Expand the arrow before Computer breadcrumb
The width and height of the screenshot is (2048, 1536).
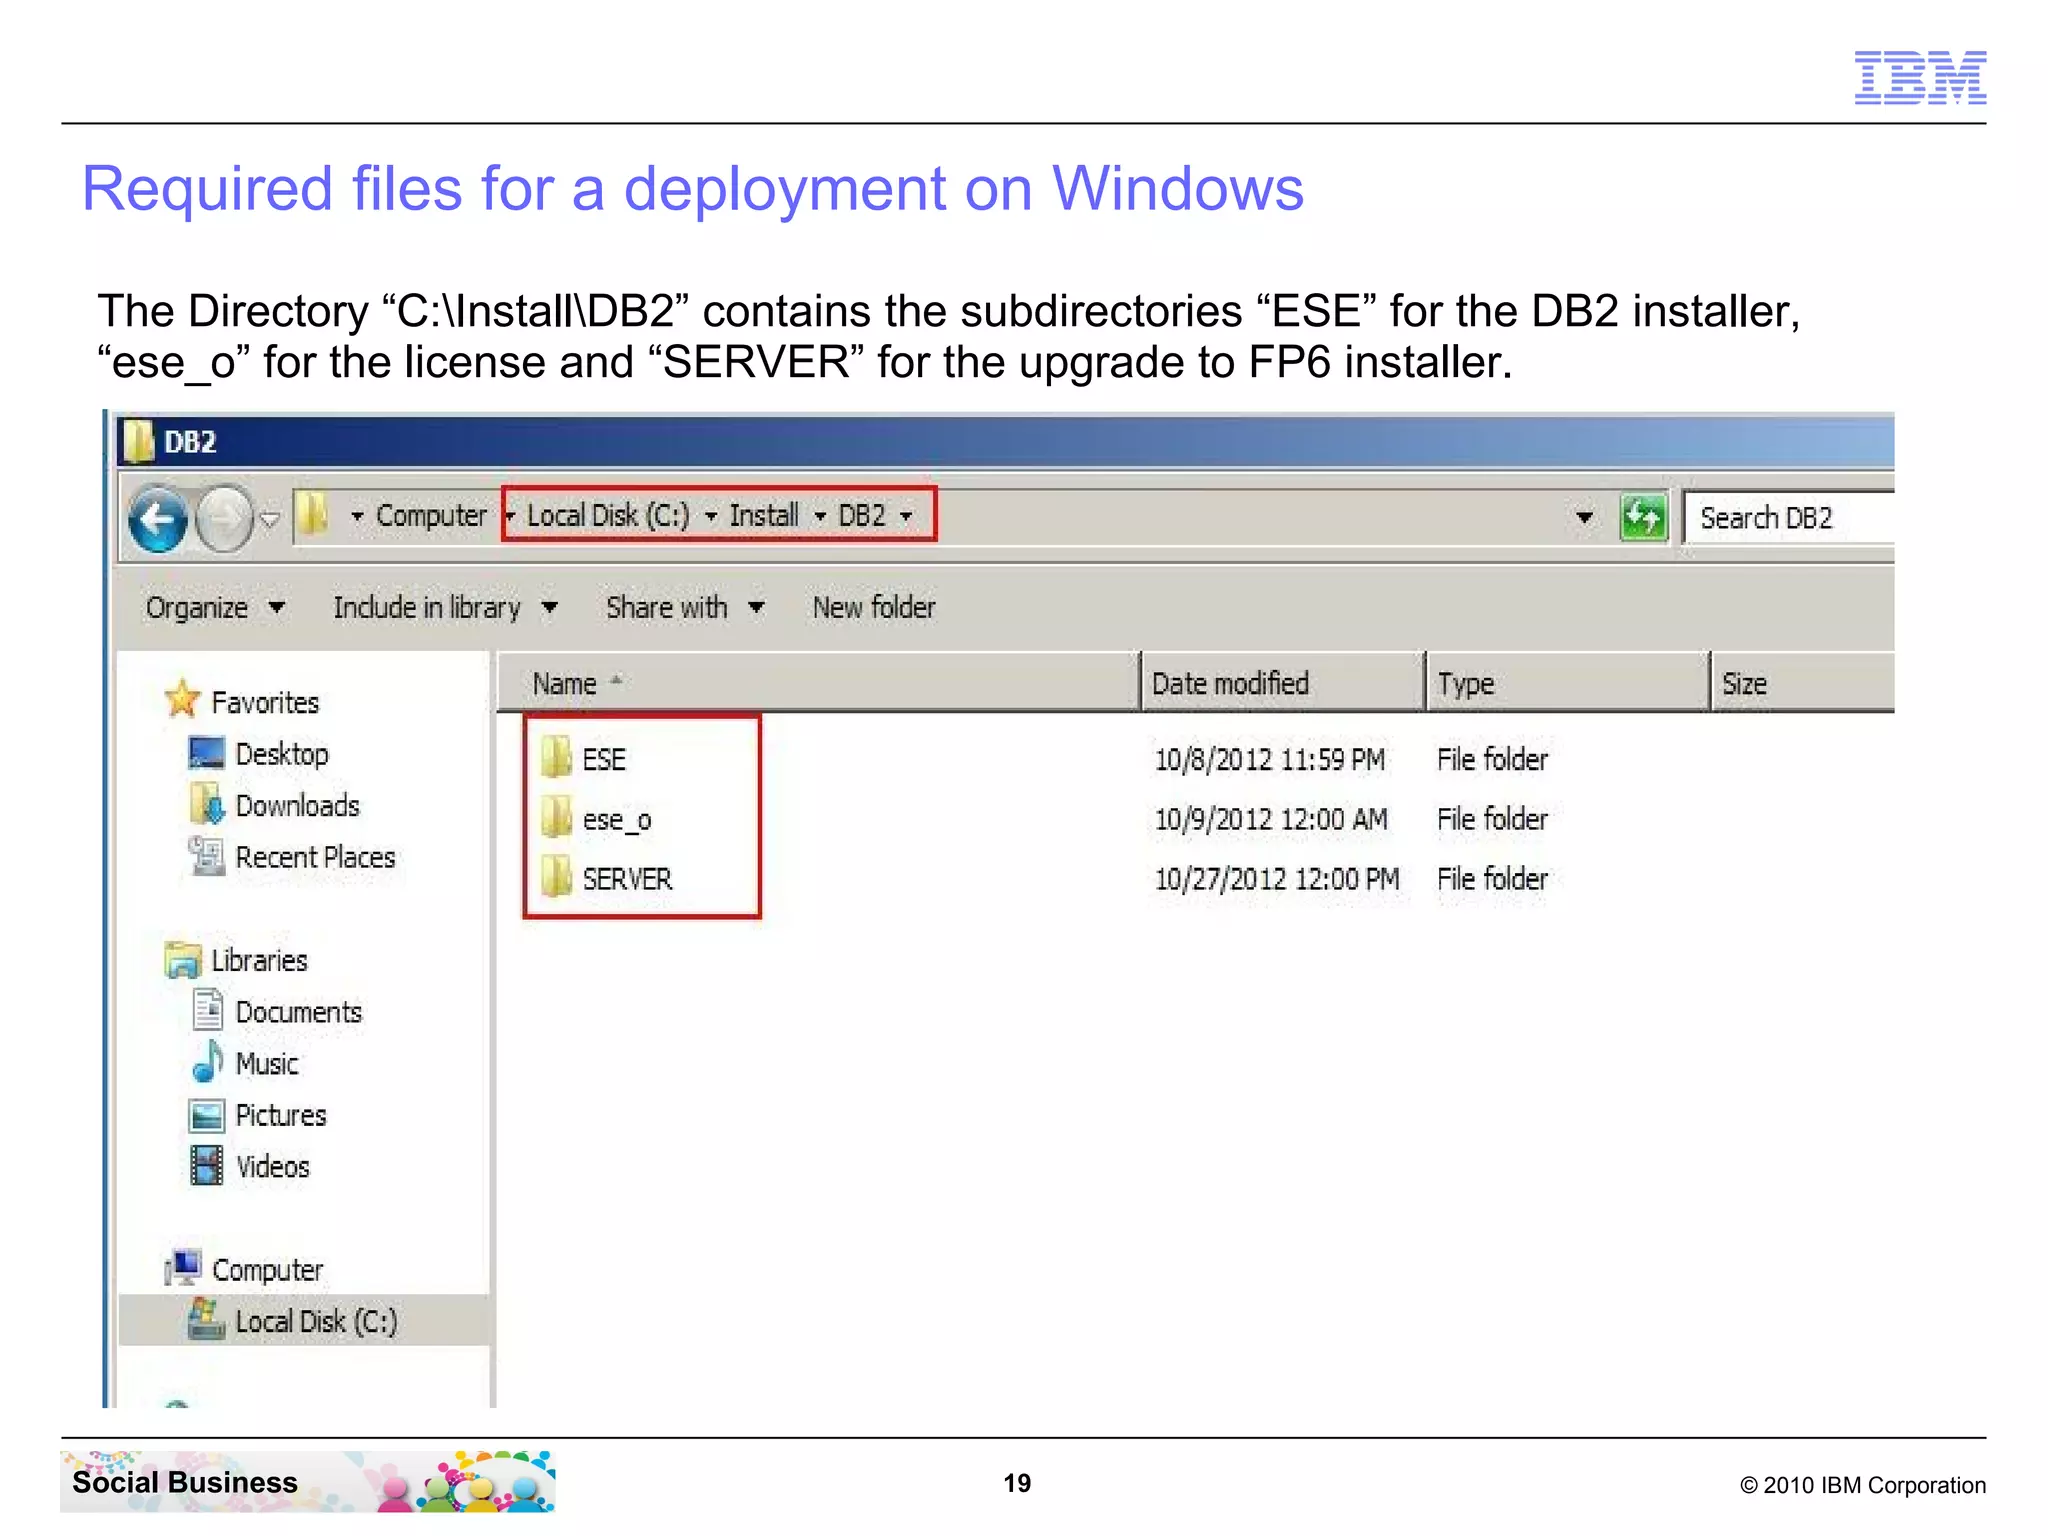tap(357, 517)
